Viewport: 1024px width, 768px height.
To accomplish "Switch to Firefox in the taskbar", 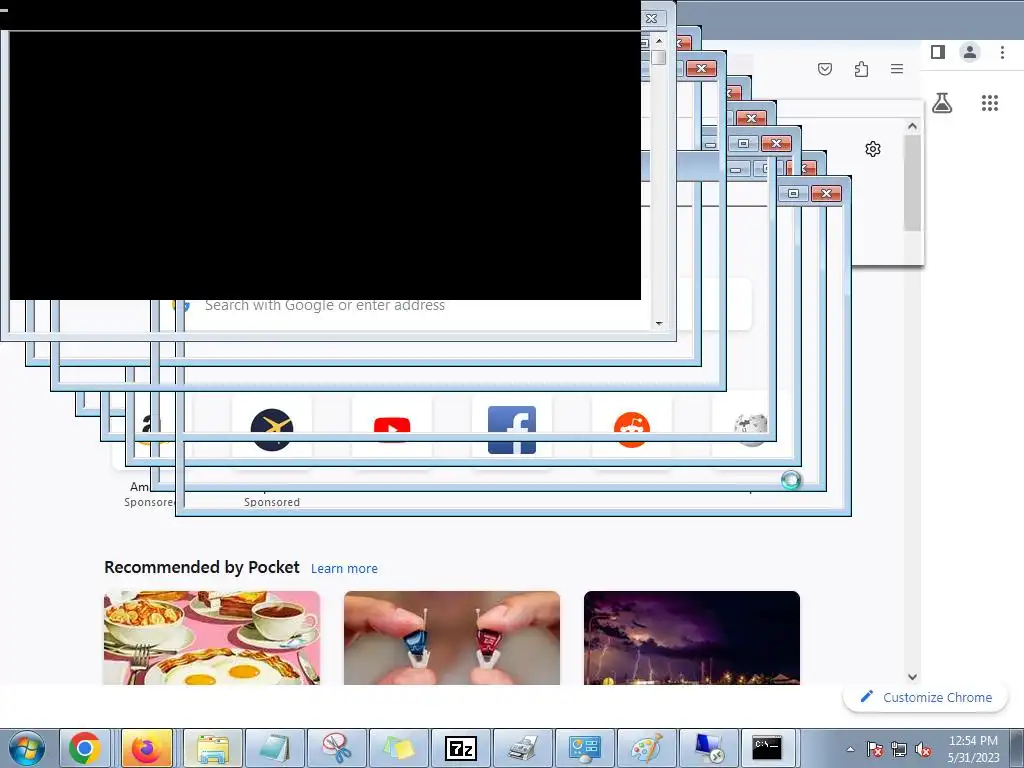I will pos(147,748).
